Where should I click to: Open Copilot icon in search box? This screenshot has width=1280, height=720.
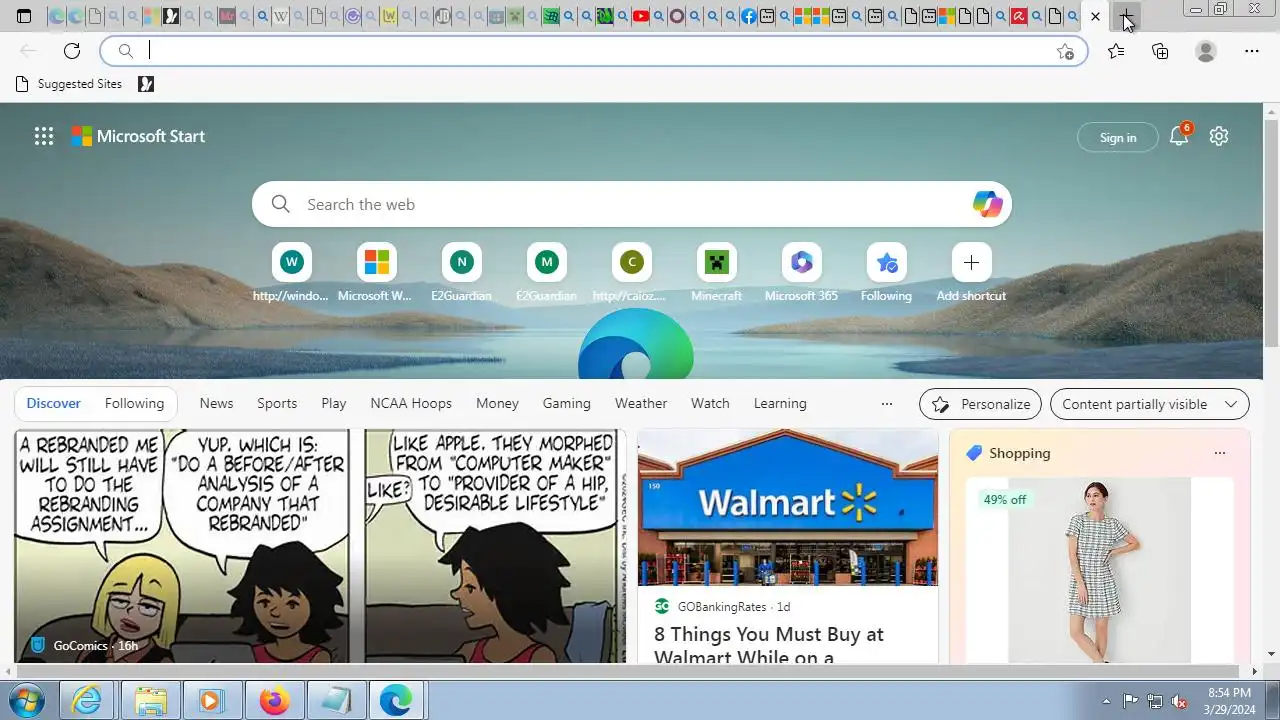[x=987, y=204]
